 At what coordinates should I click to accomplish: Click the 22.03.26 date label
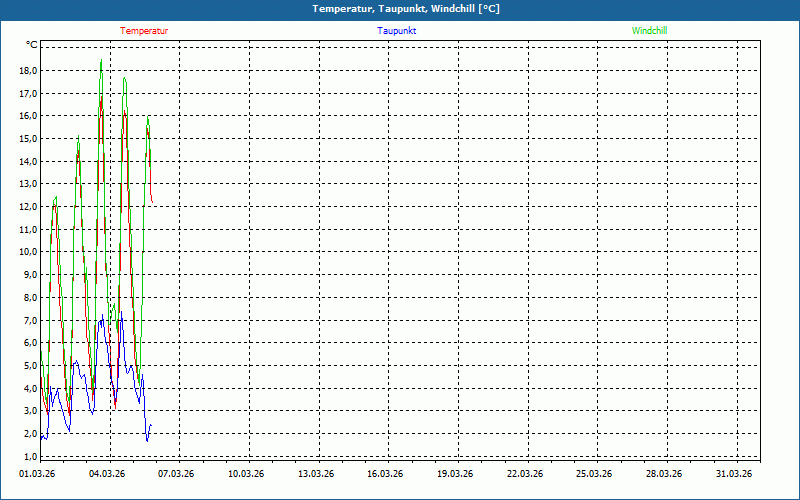[x=525, y=474]
